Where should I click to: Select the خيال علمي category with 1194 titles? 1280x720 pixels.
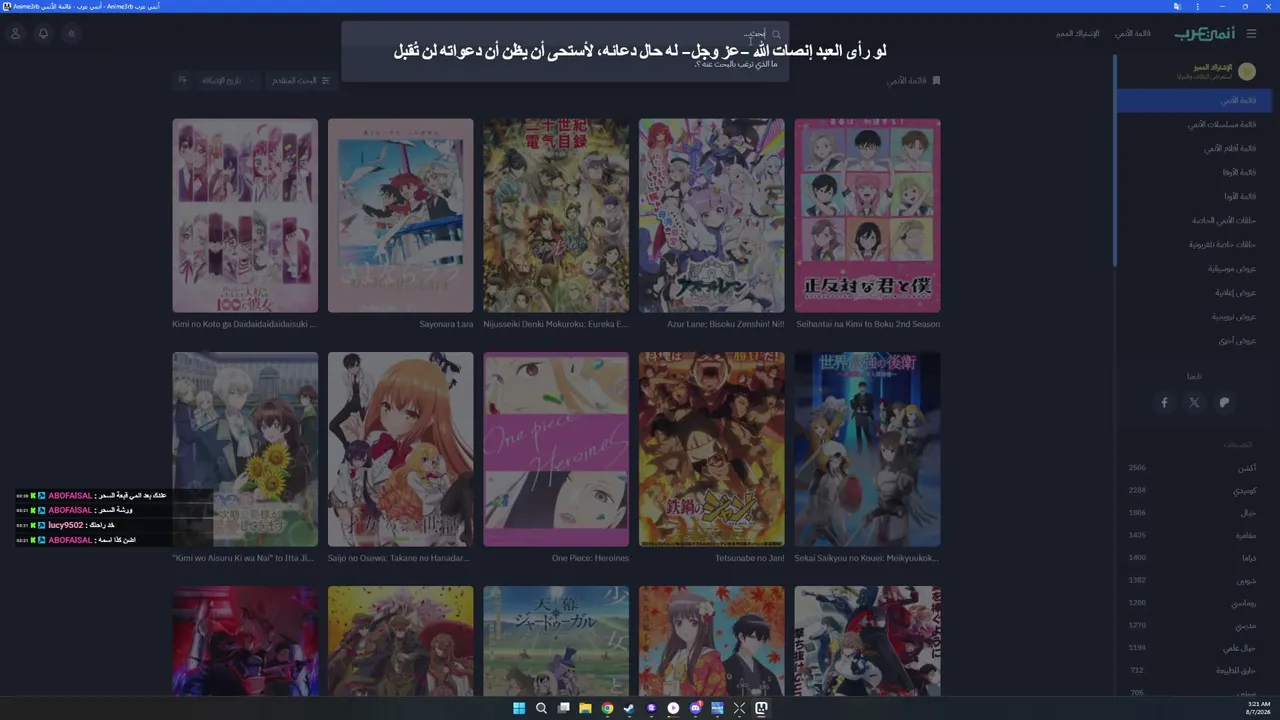[x=1192, y=648]
